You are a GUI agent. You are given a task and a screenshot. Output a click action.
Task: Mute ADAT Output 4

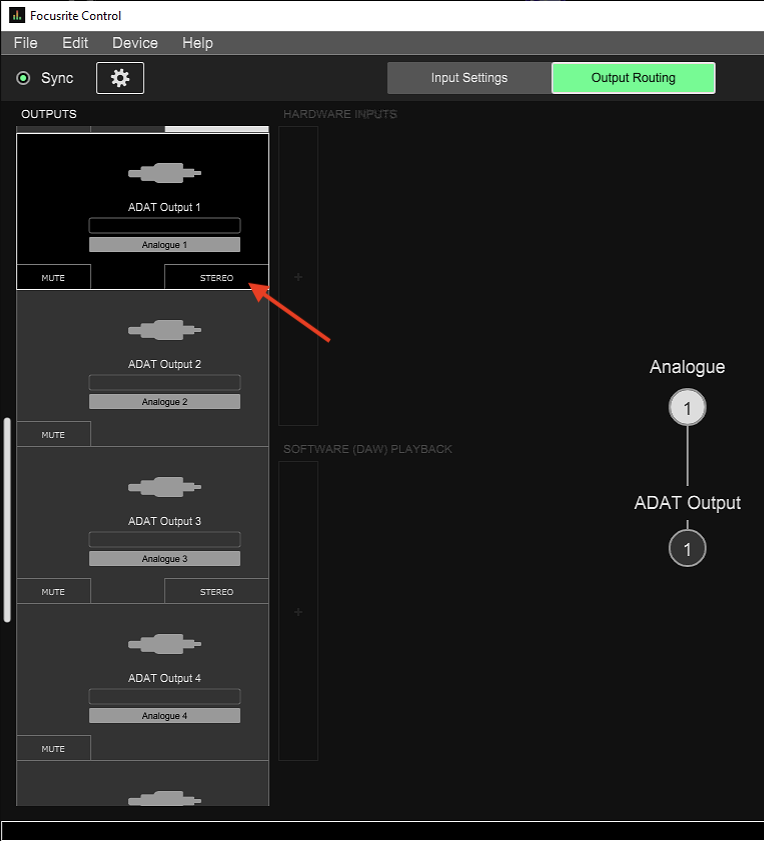[x=53, y=749]
